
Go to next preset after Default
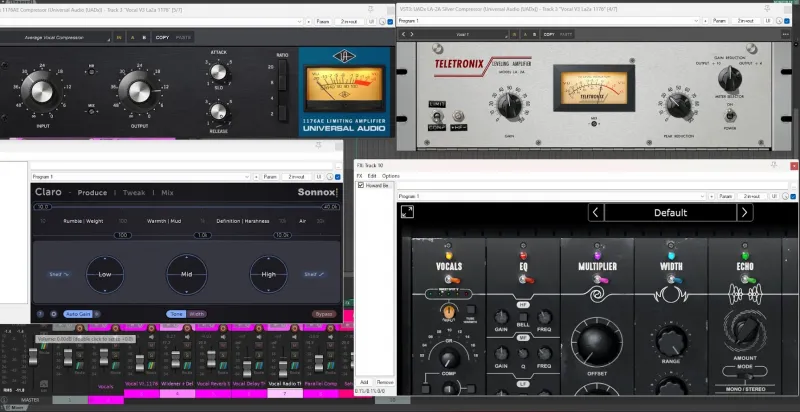pos(744,213)
